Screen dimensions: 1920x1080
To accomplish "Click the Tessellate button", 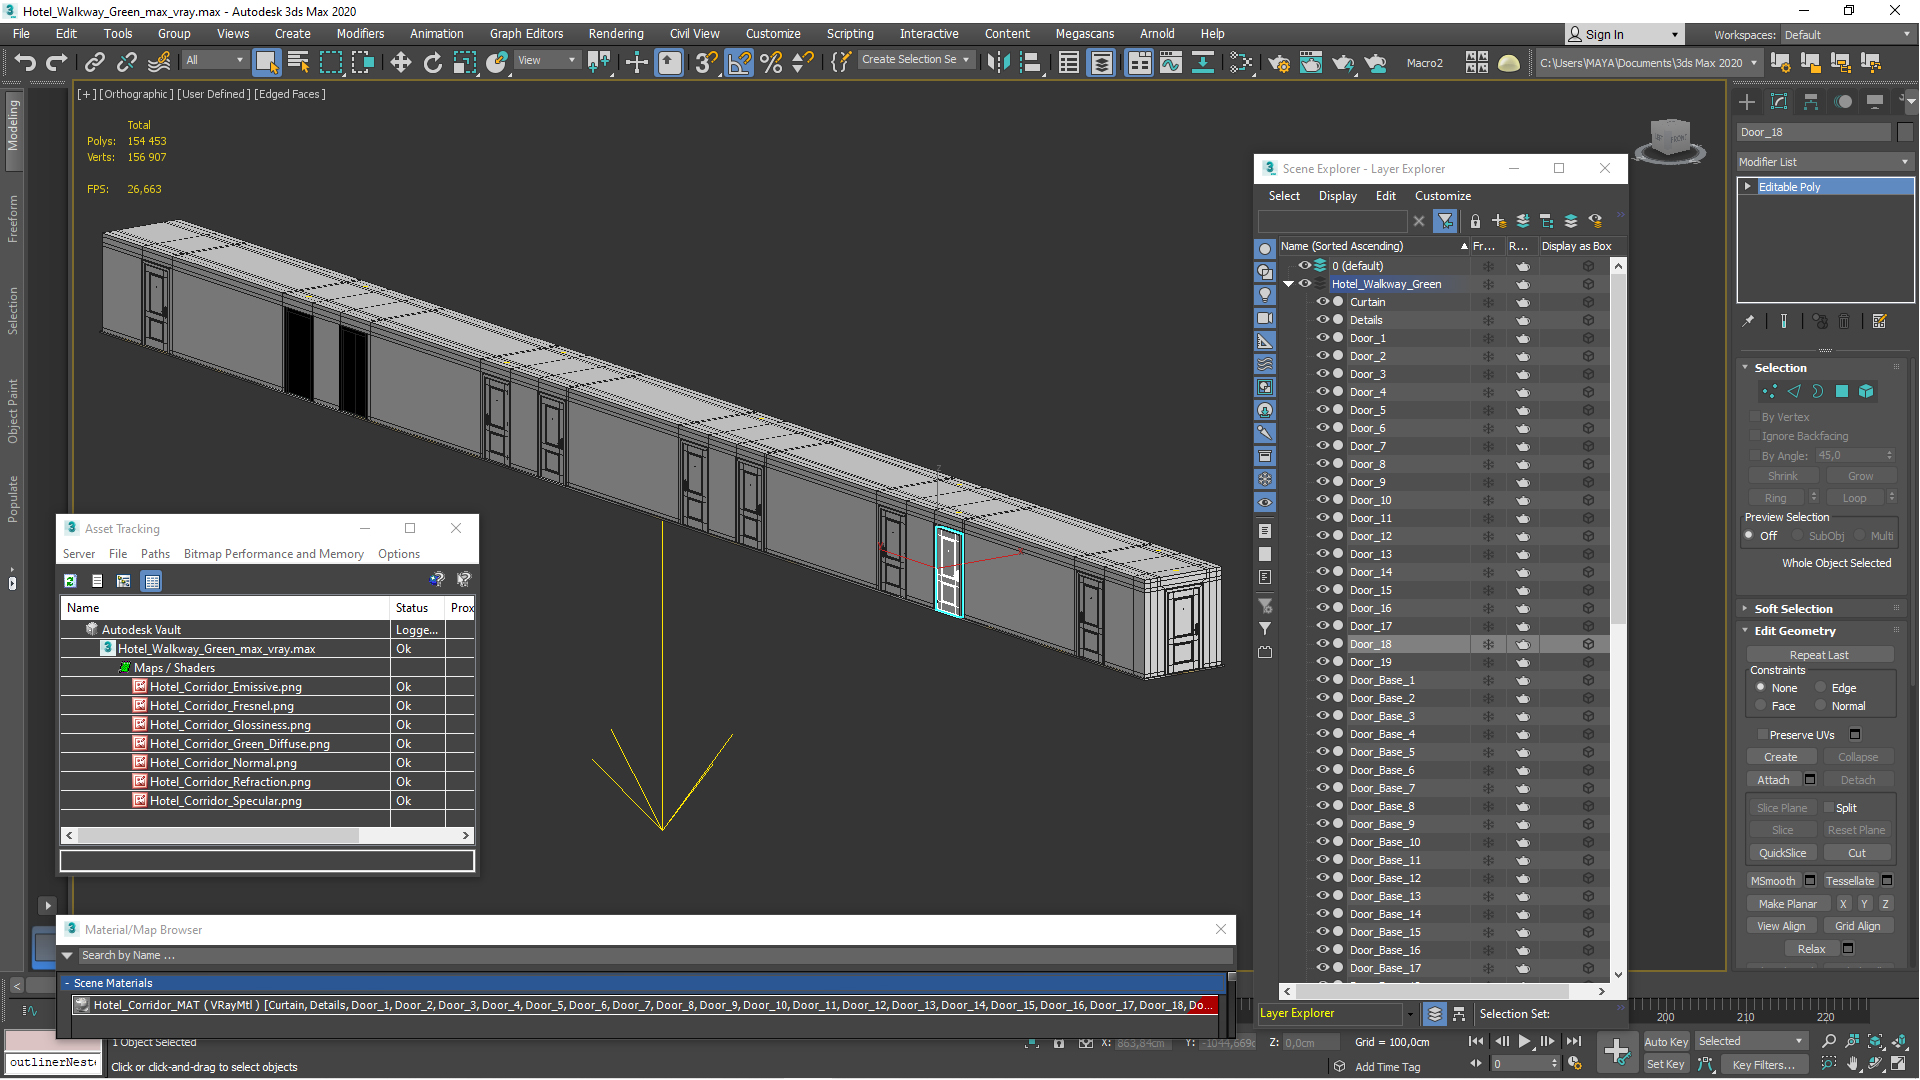I will (1849, 881).
